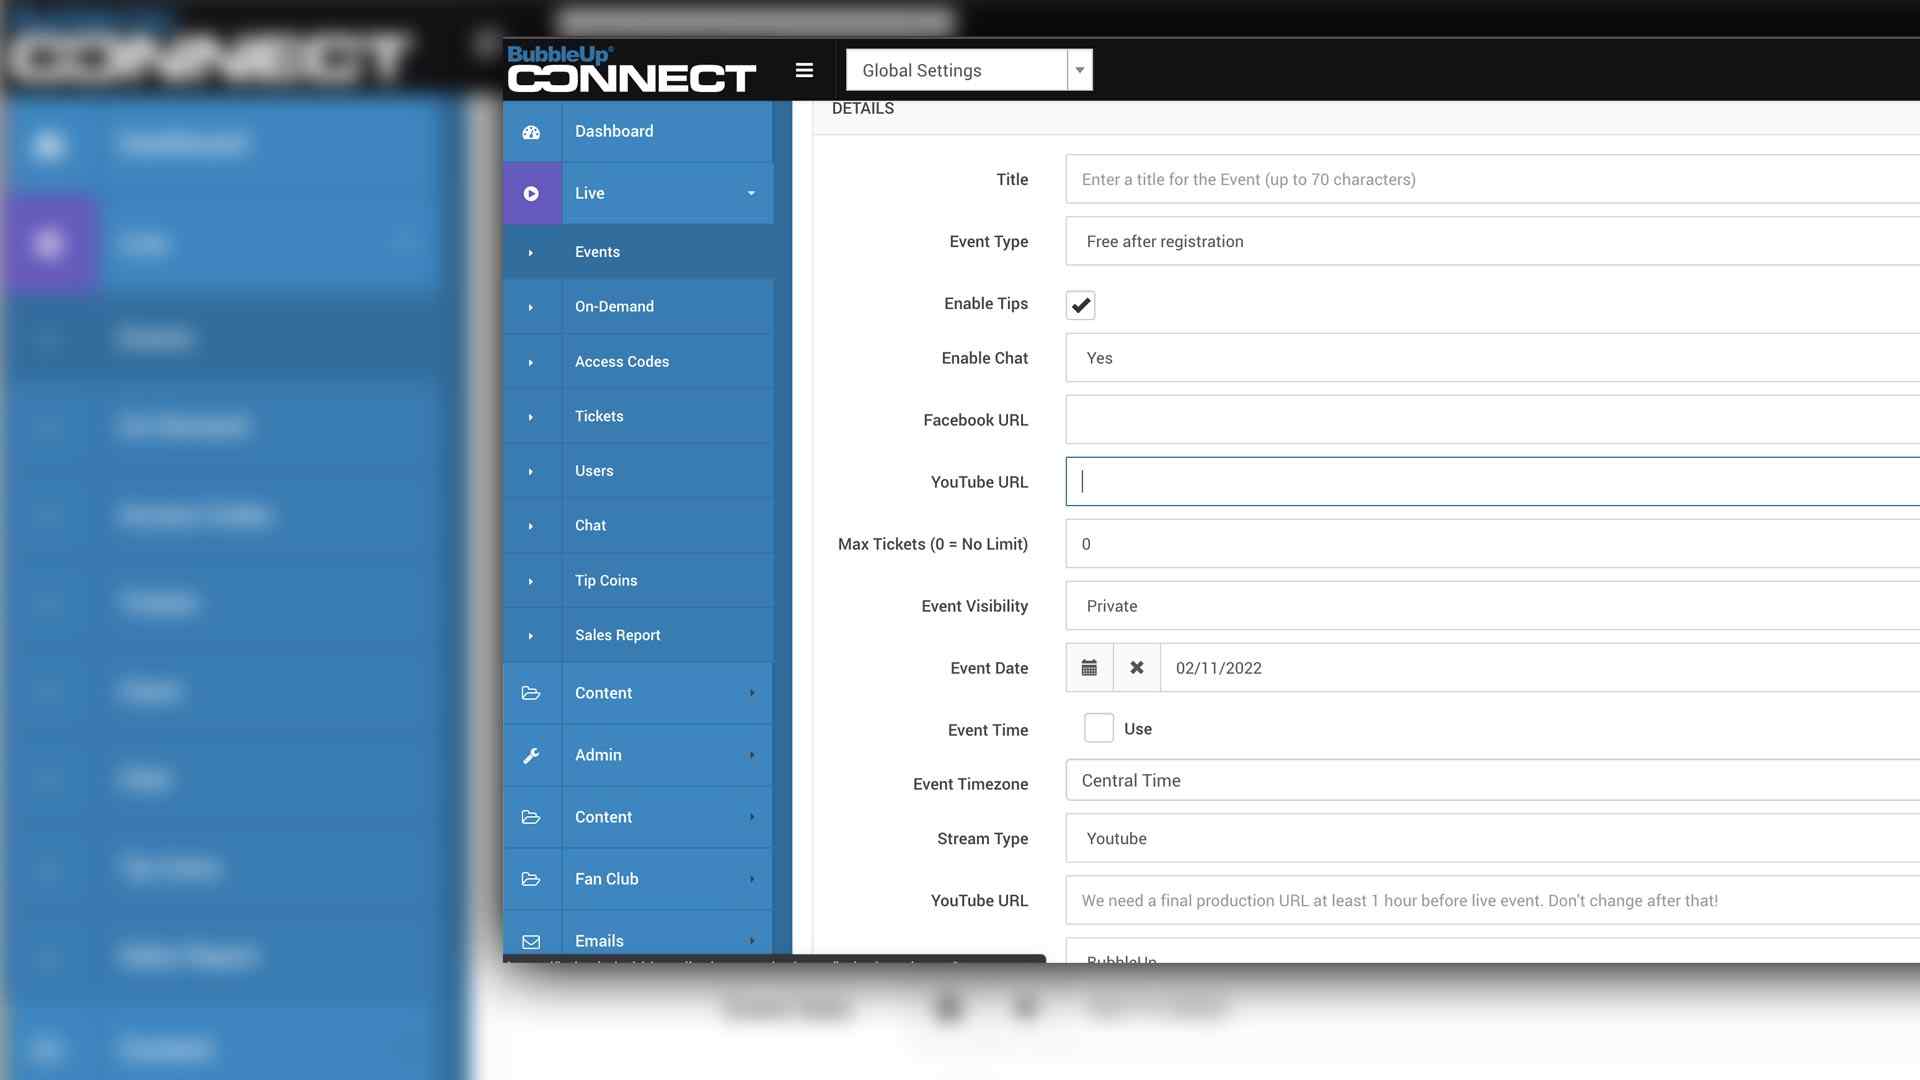Open the Event Visibility dropdown
This screenshot has width=1920, height=1080.
point(1492,606)
